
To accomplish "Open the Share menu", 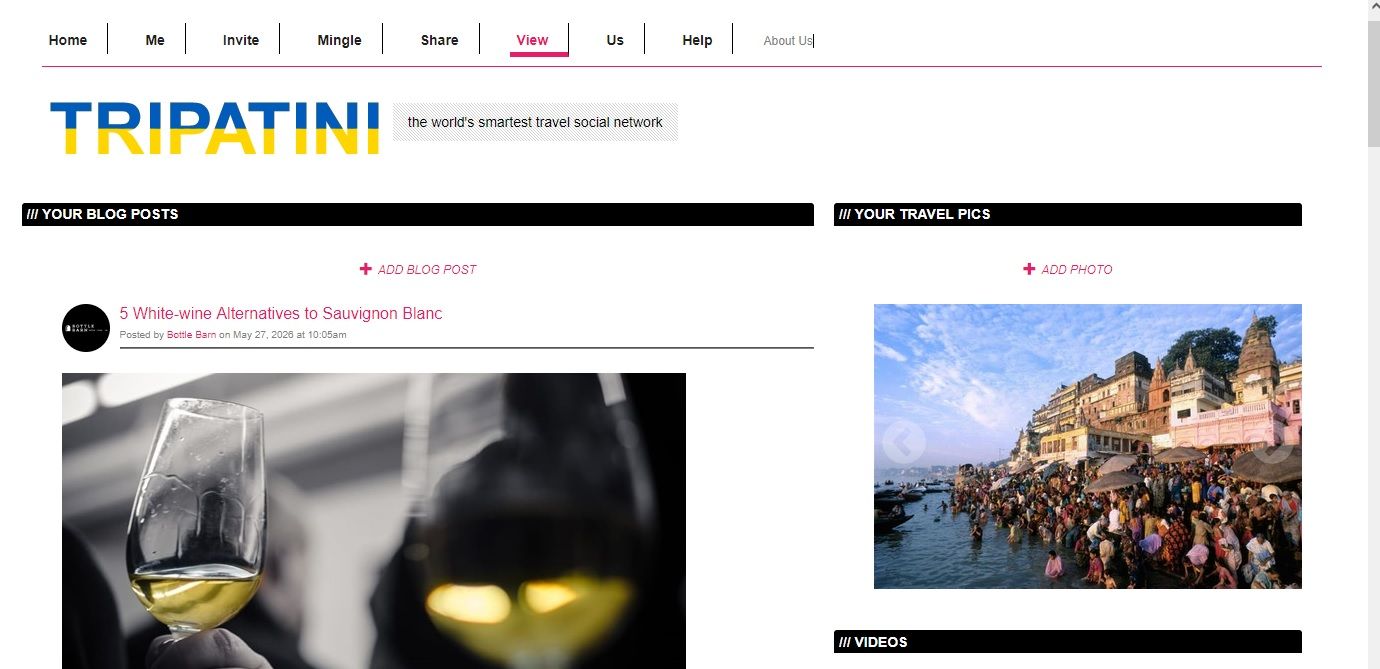I will point(439,40).
